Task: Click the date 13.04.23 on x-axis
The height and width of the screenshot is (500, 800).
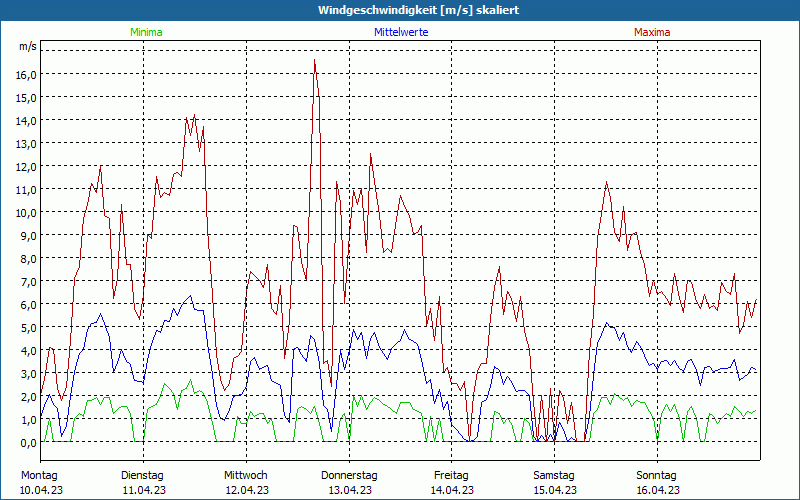Action: point(349,490)
